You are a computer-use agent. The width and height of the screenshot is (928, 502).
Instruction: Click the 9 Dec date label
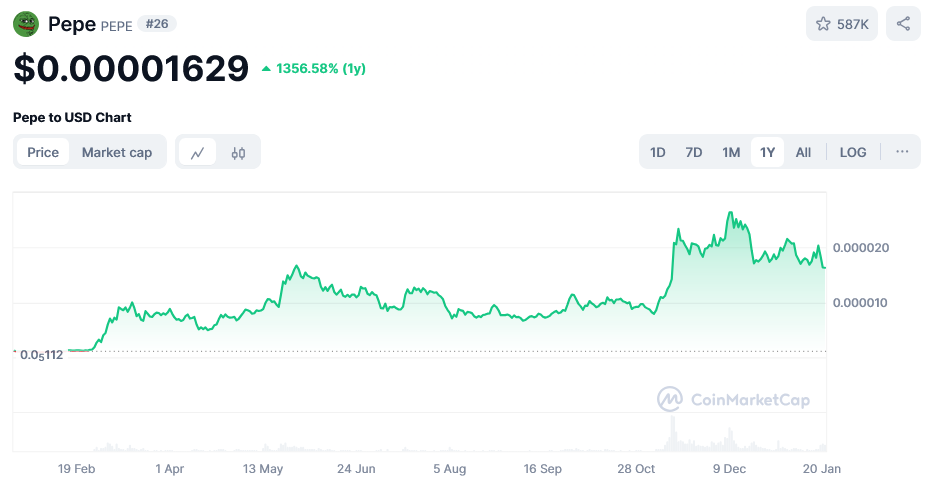729,469
